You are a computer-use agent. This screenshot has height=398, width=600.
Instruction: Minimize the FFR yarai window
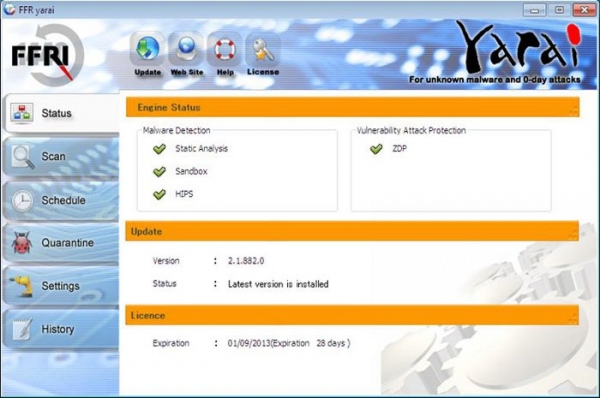click(535, 10)
